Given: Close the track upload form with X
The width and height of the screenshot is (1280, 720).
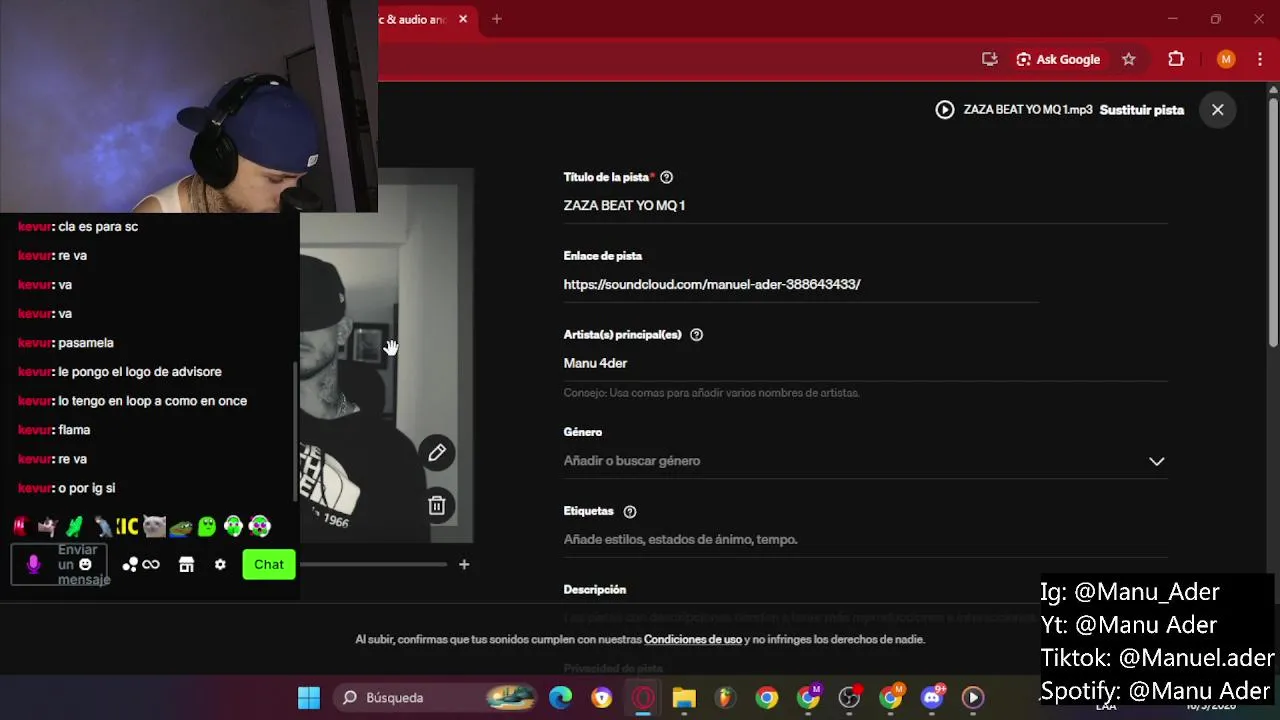Looking at the screenshot, I should point(1217,110).
